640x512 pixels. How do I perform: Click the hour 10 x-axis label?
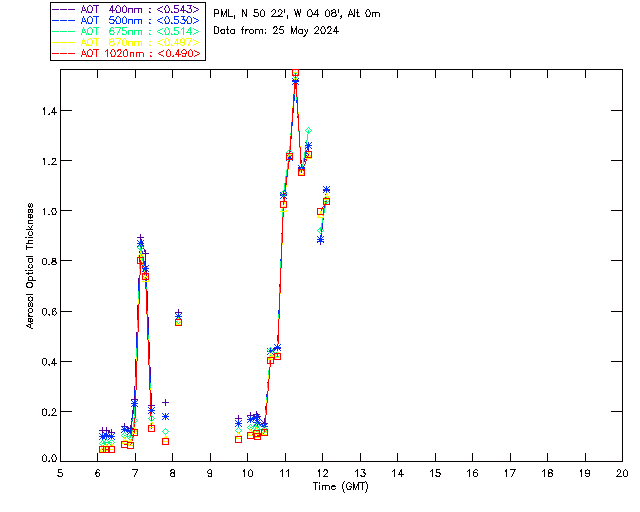click(x=247, y=473)
